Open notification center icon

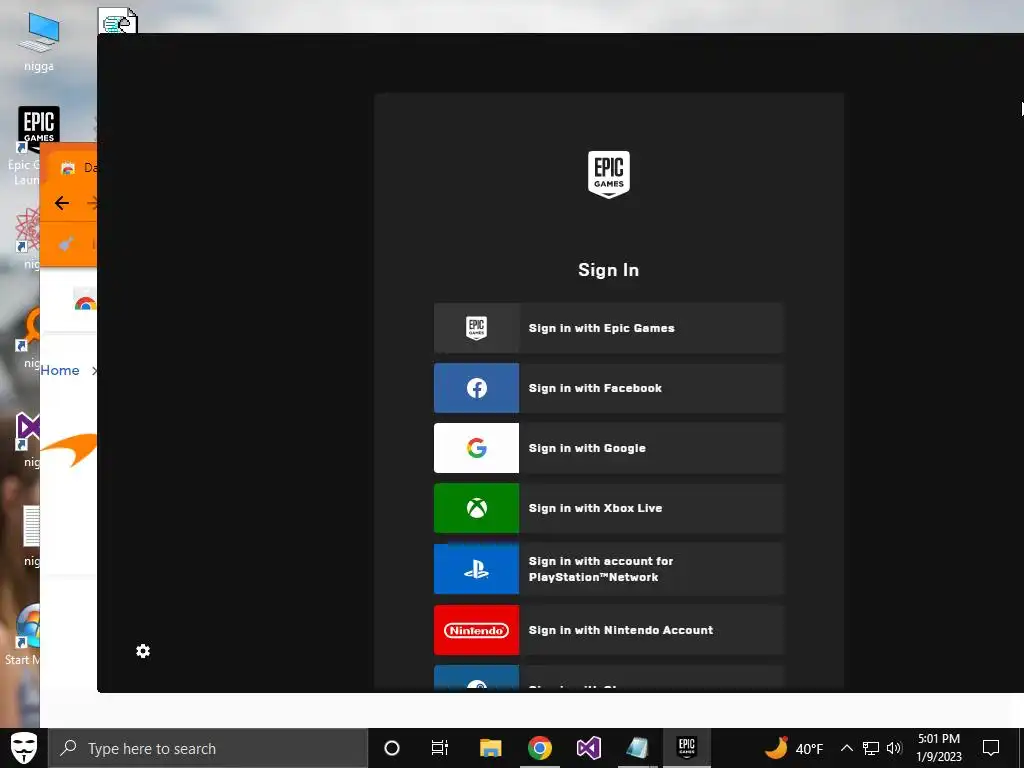point(991,748)
